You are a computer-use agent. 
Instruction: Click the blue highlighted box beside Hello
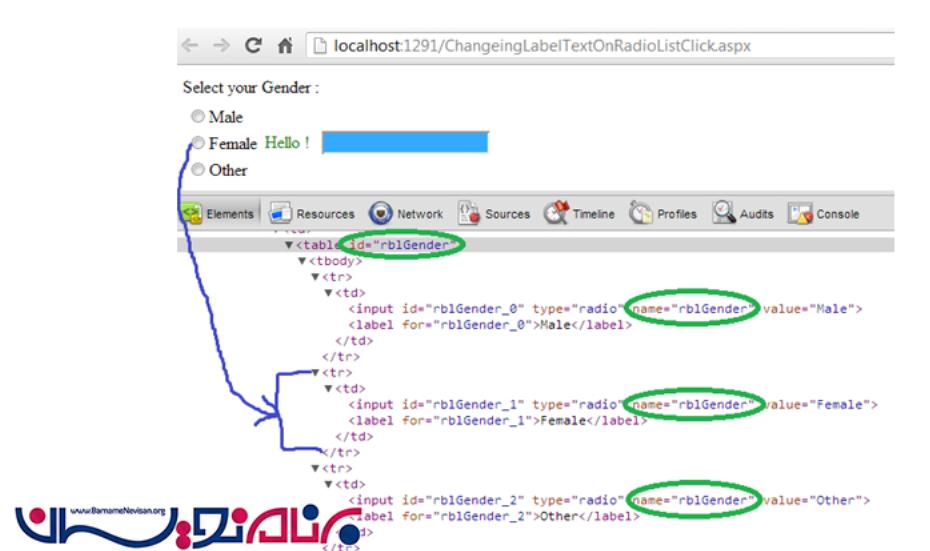tap(405, 143)
